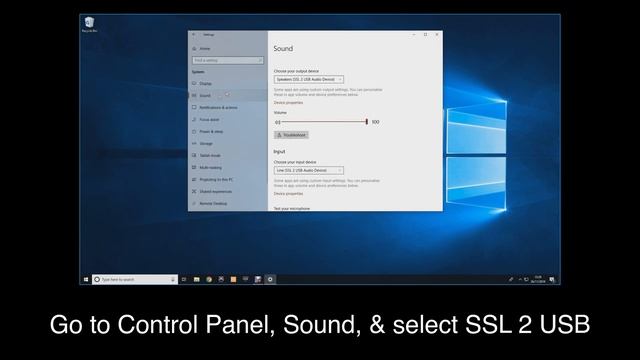Open Task View from the taskbar

tap(184, 280)
